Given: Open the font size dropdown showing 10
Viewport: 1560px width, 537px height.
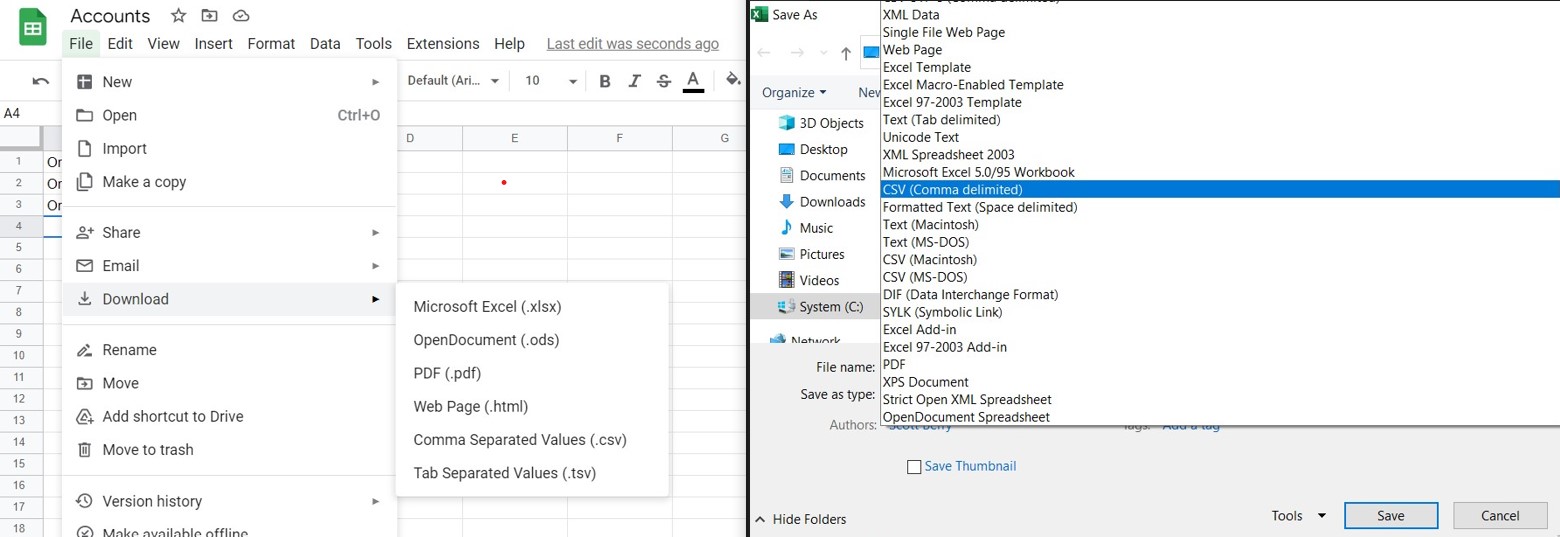Looking at the screenshot, I should 551,81.
